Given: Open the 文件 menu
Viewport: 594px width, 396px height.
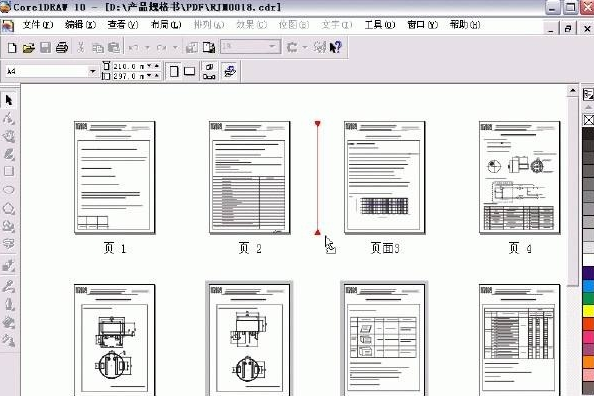Looking at the screenshot, I should point(38,25).
